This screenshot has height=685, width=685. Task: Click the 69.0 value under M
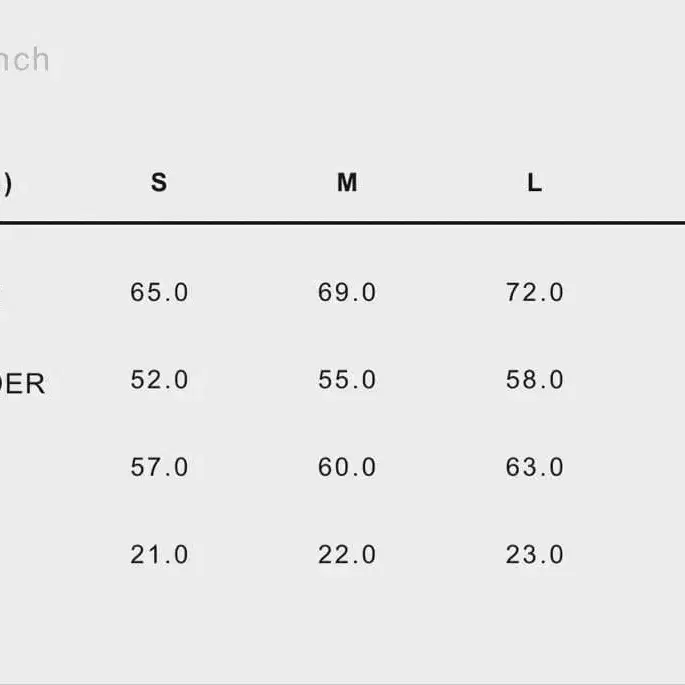coord(347,293)
